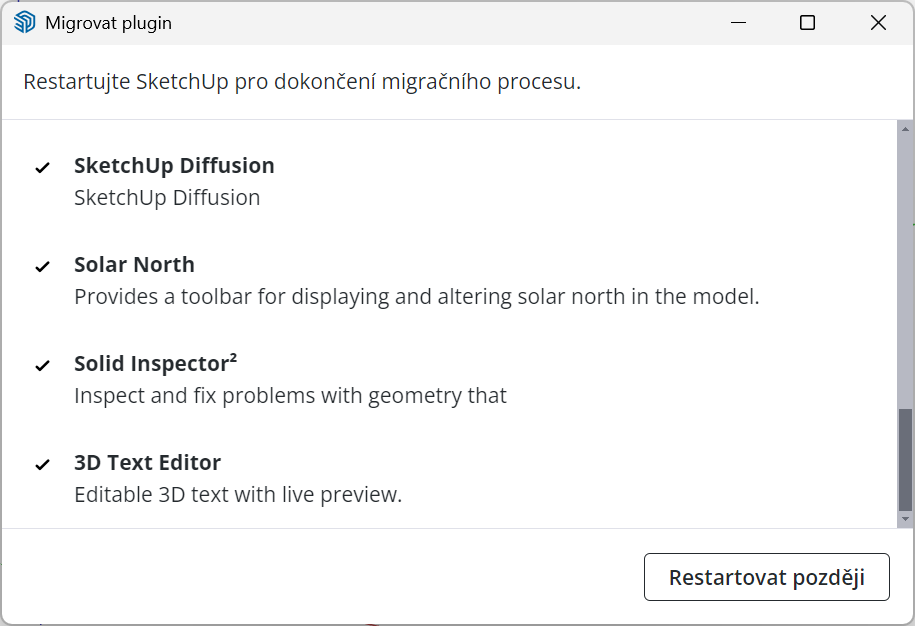Viewport: 915px width, 626px height.
Task: Select the Solid Inspector² plugin title
Action: pos(155,364)
